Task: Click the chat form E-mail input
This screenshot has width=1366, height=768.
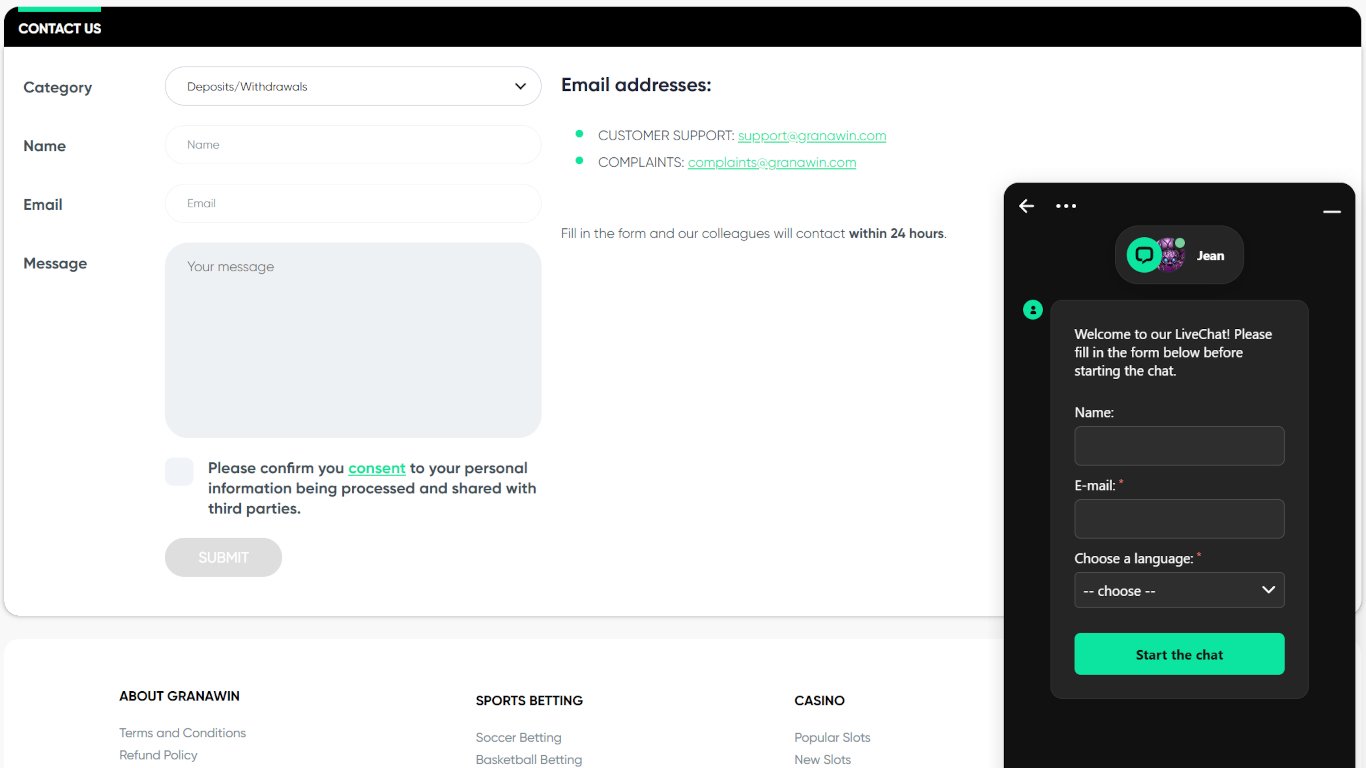Action: (x=1179, y=519)
